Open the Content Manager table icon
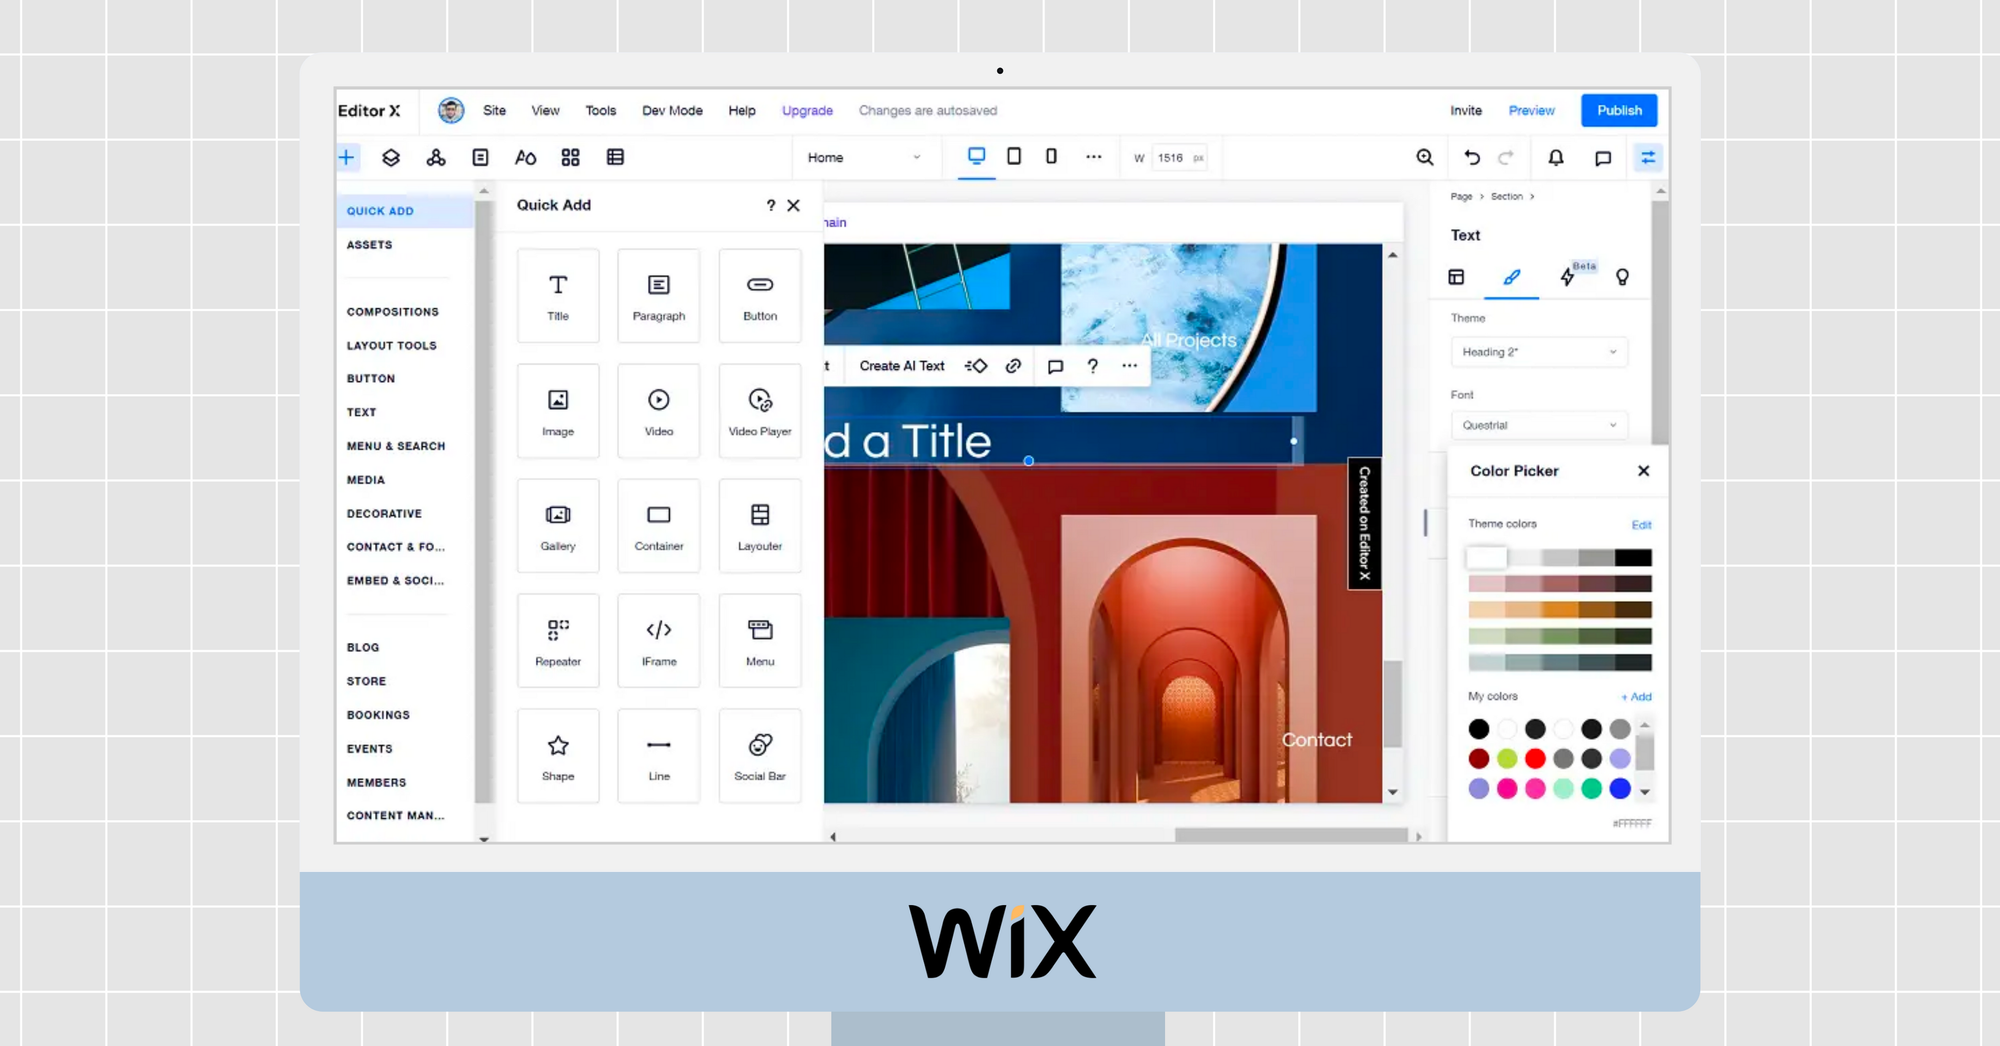2000x1046 pixels. point(615,157)
